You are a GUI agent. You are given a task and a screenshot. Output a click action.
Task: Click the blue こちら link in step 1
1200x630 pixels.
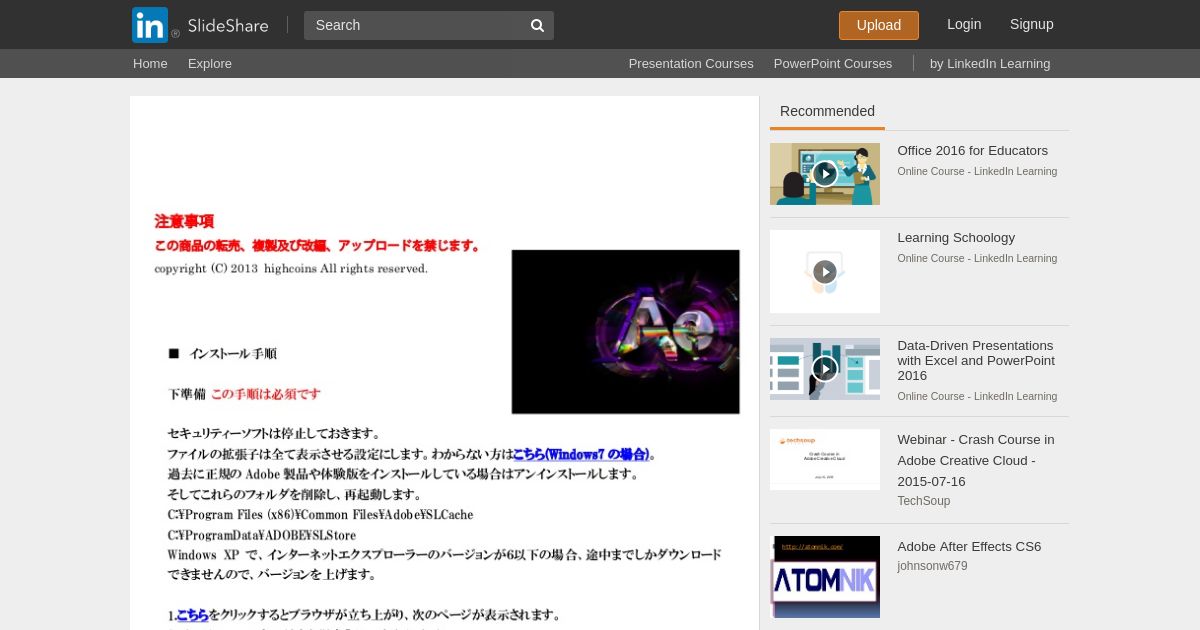click(192, 615)
